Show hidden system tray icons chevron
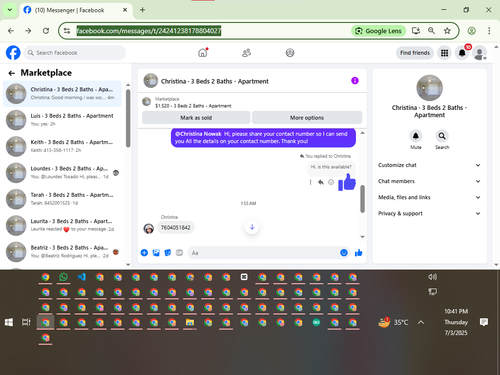 (421, 322)
